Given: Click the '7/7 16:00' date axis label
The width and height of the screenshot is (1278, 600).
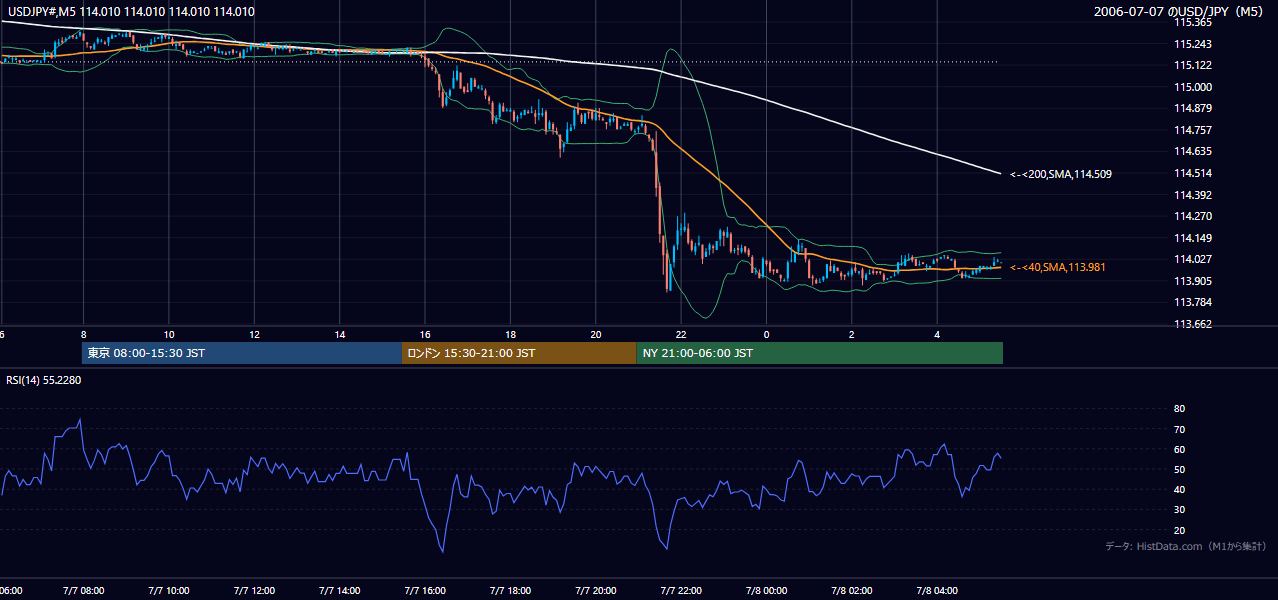Looking at the screenshot, I should (x=425, y=591).
